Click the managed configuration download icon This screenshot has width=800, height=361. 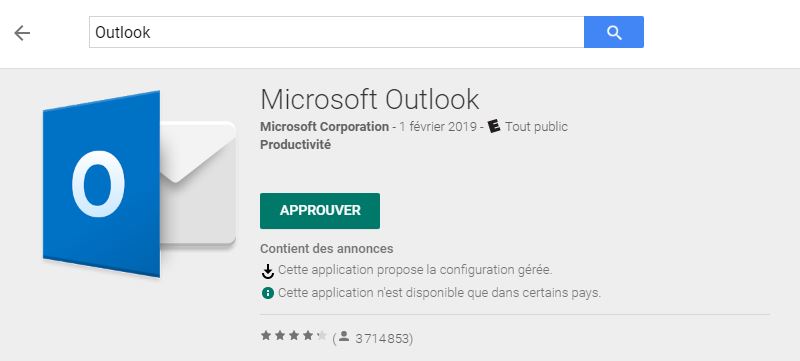(268, 272)
